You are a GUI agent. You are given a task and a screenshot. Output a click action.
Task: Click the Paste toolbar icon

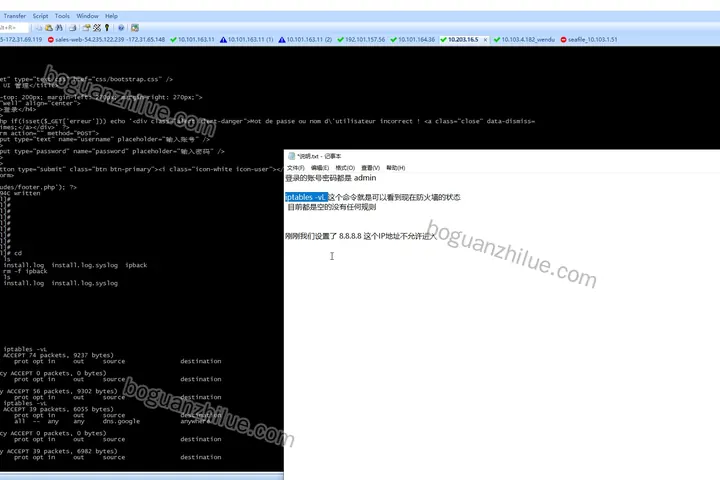click(49, 28)
